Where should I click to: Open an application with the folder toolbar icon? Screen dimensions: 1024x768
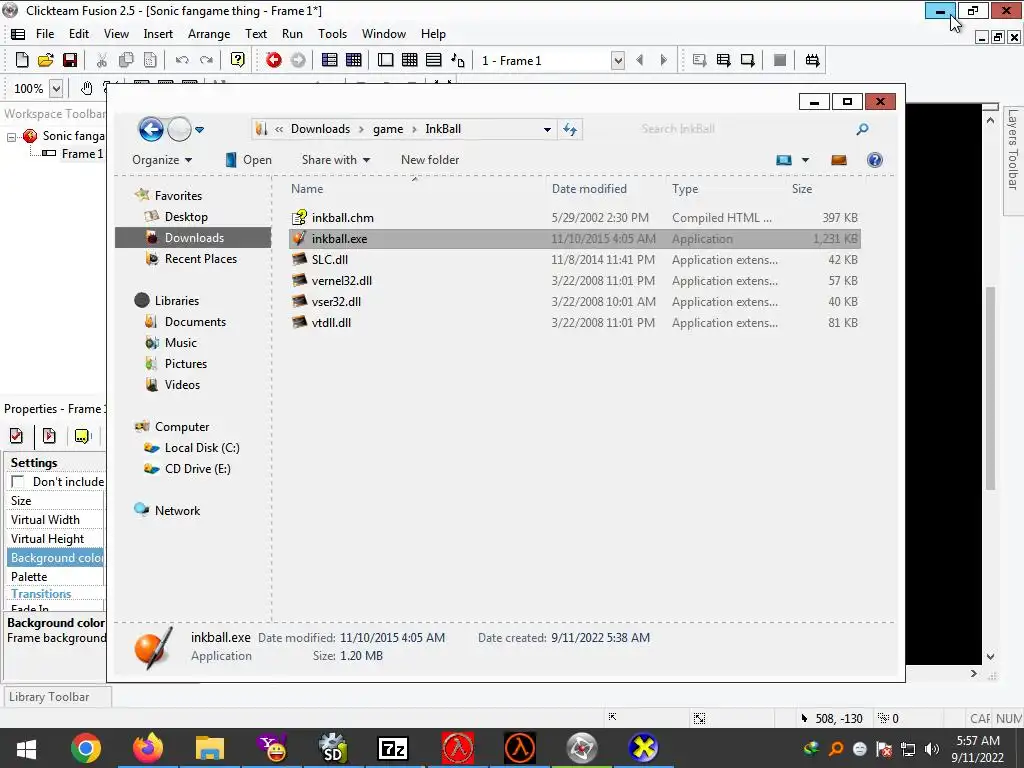[x=46, y=60]
